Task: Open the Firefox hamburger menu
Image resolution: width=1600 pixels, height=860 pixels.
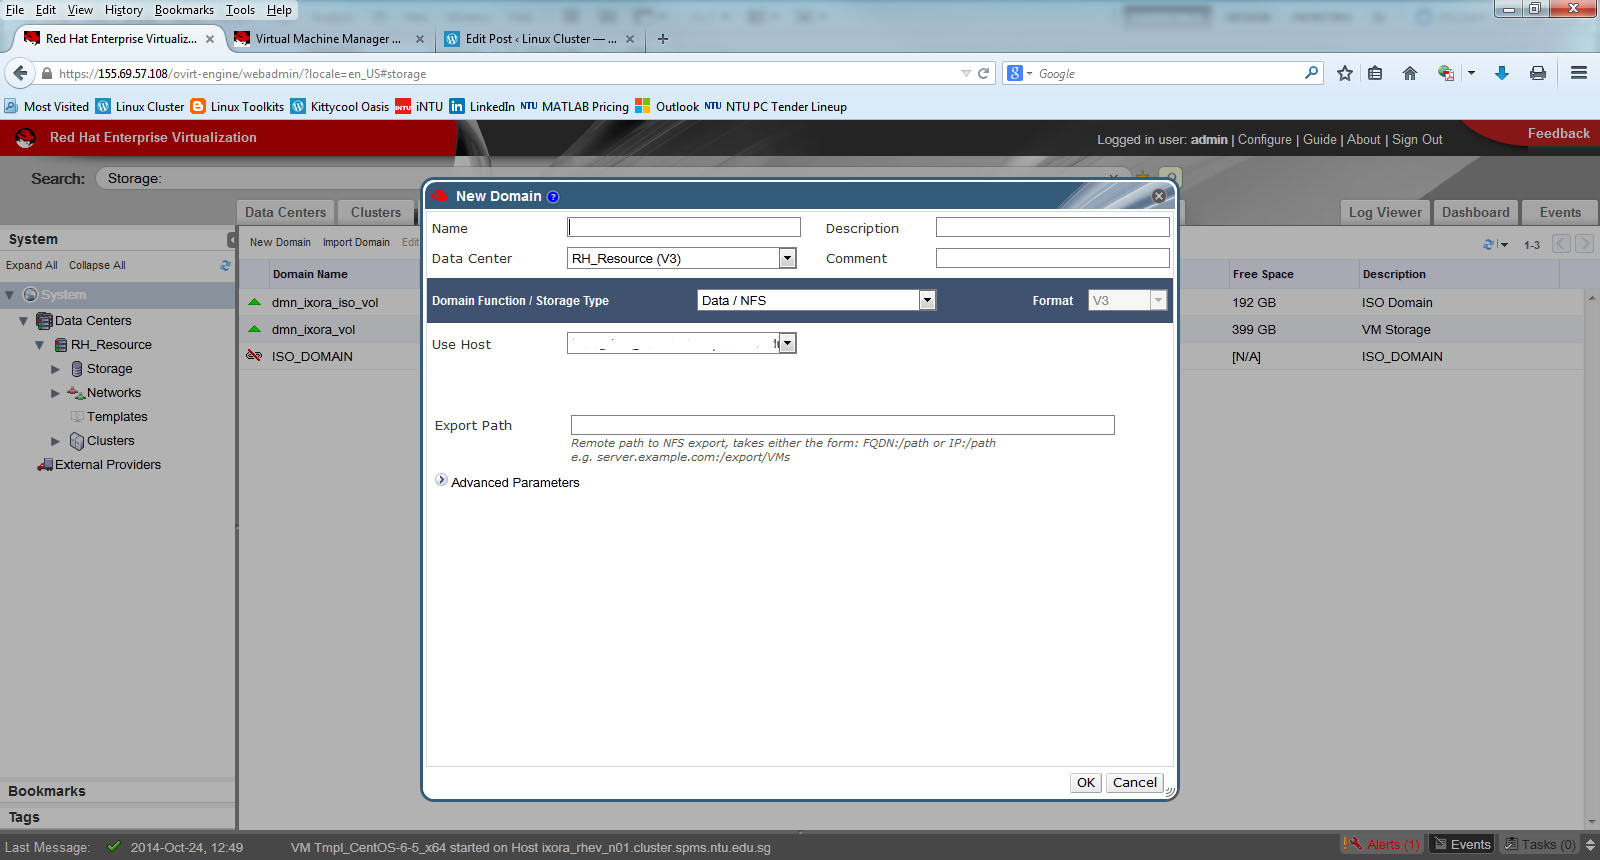Action: pyautogui.click(x=1579, y=73)
